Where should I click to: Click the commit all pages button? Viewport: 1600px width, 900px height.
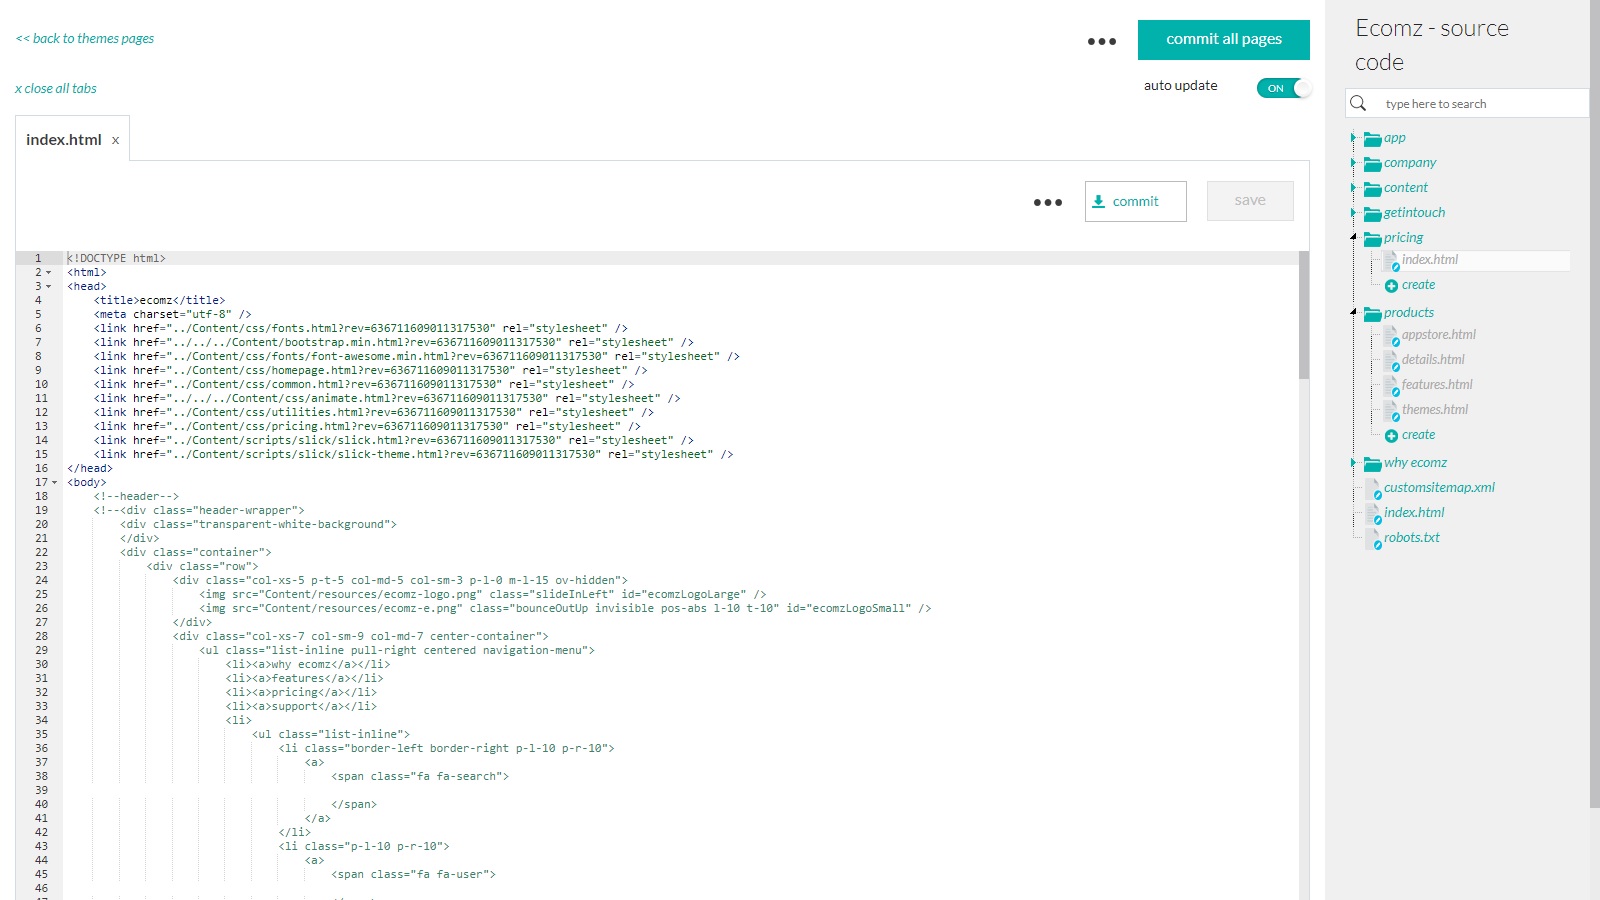pos(1224,40)
